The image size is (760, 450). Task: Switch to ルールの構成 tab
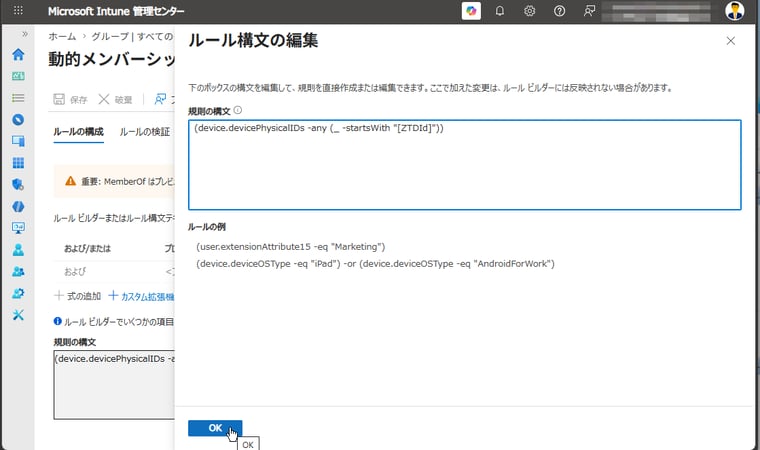[x=78, y=131]
